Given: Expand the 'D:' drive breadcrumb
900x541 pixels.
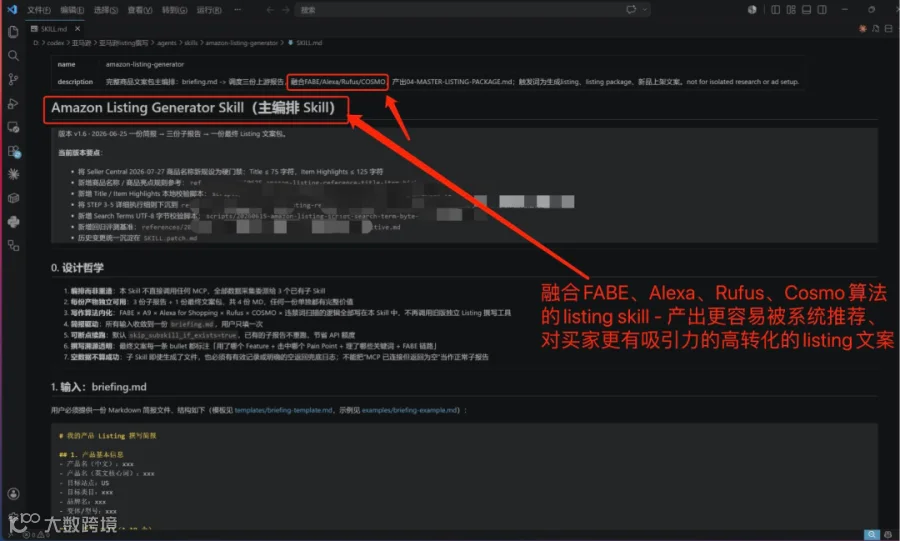Looking at the screenshot, I should tap(36, 43).
